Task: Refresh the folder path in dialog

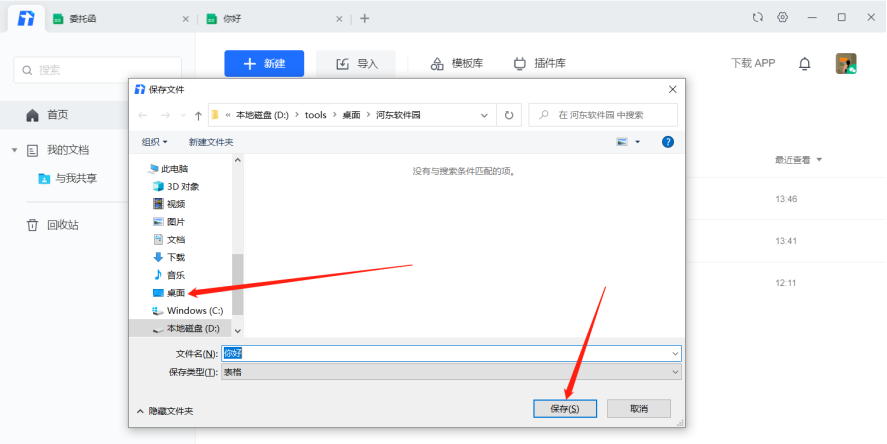Action: coord(511,115)
